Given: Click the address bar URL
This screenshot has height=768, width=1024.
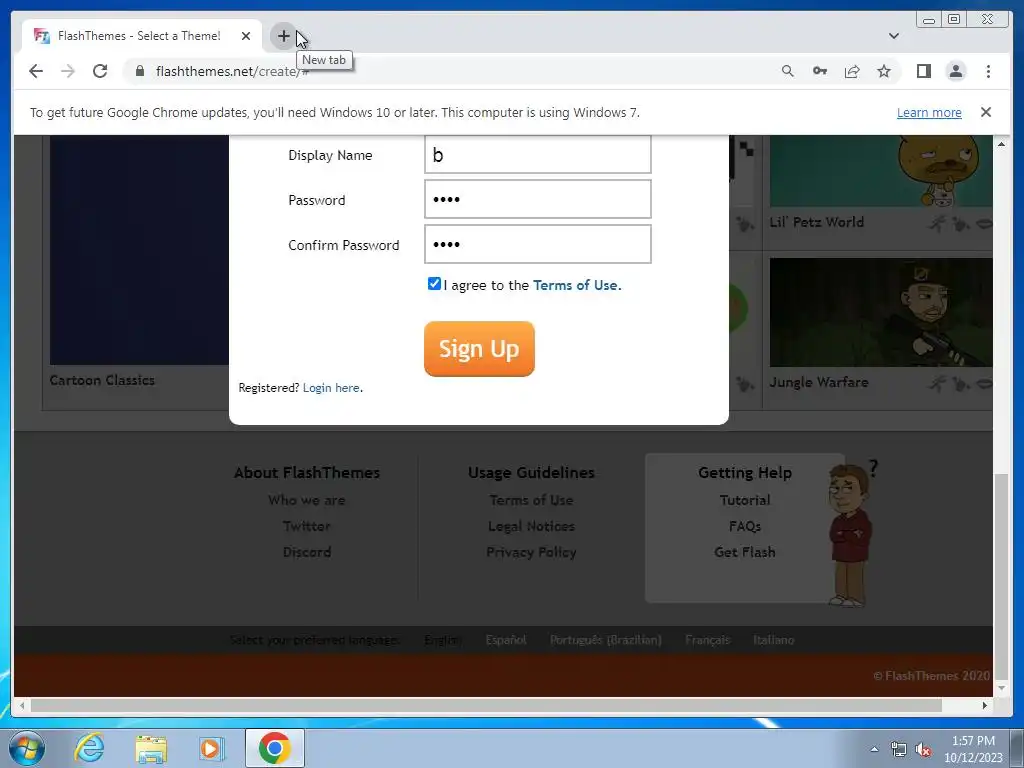Looking at the screenshot, I should [x=232, y=71].
